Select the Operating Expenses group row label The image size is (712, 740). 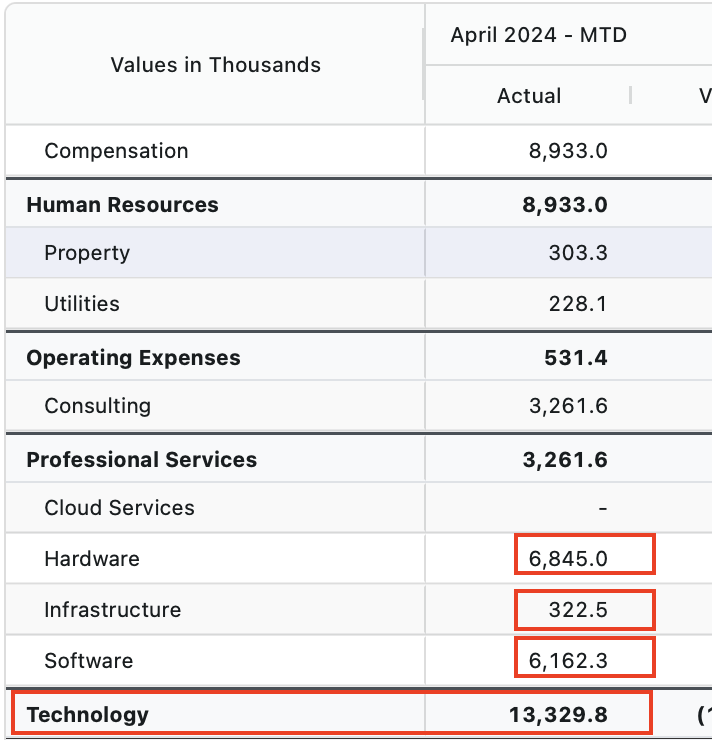(133, 358)
